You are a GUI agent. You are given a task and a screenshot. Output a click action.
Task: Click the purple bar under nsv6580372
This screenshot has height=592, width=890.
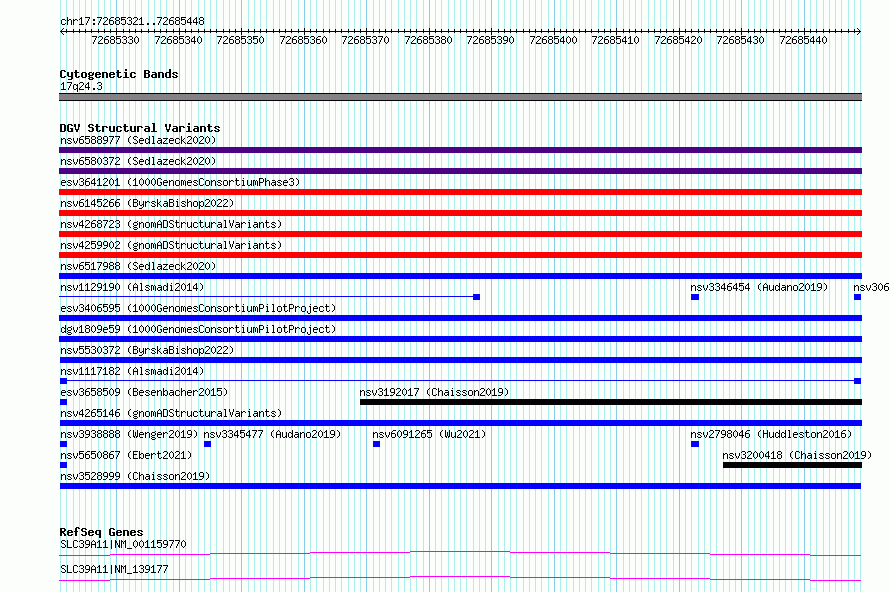pyautogui.click(x=460, y=171)
